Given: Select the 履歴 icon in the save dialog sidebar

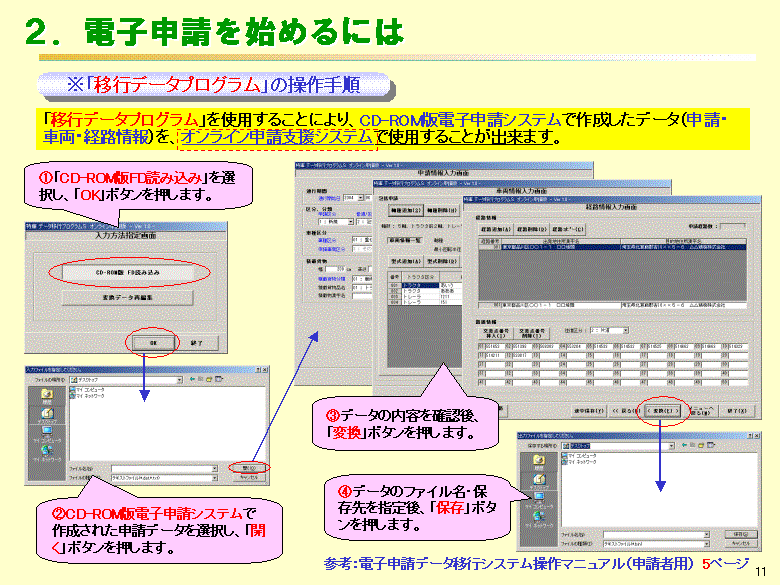Looking at the screenshot, I should pyautogui.click(x=539, y=463).
